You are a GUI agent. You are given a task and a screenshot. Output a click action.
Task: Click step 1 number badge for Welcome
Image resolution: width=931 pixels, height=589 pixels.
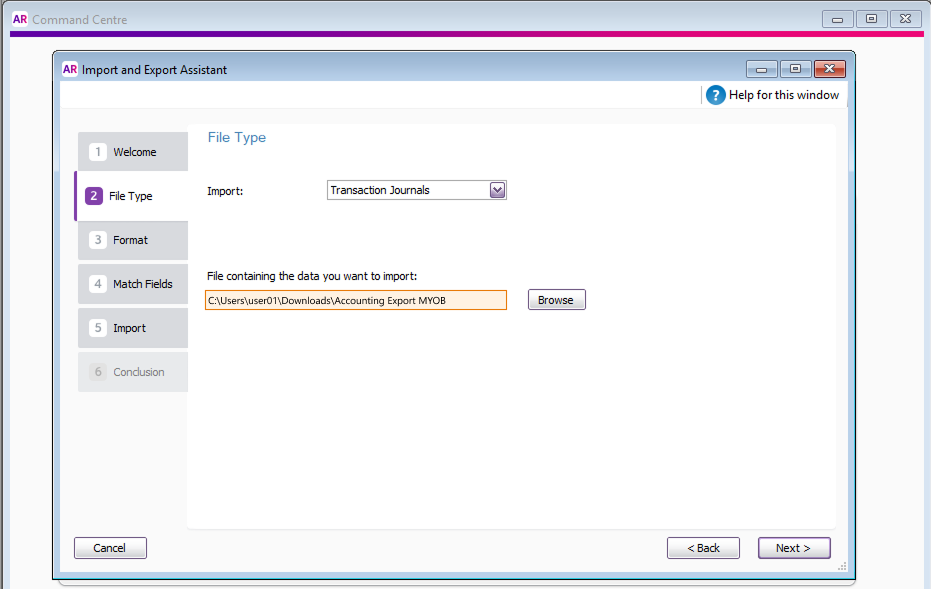tap(98, 152)
